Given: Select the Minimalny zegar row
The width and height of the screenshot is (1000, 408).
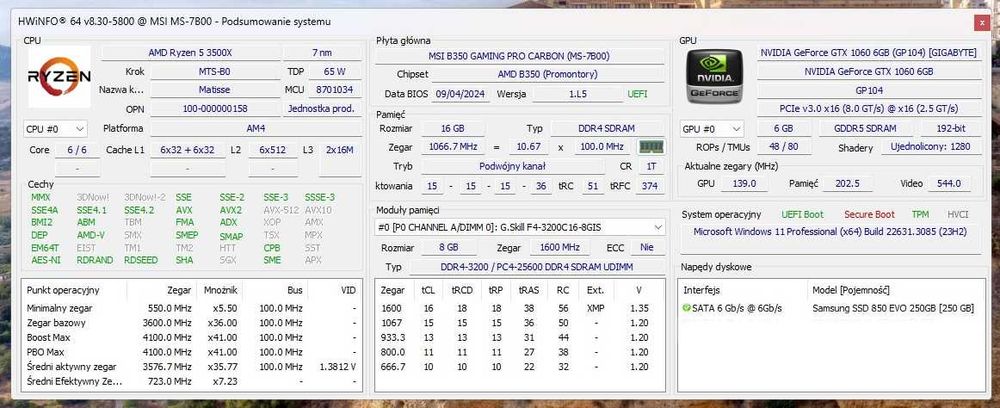Looking at the screenshot, I should pos(191,309).
